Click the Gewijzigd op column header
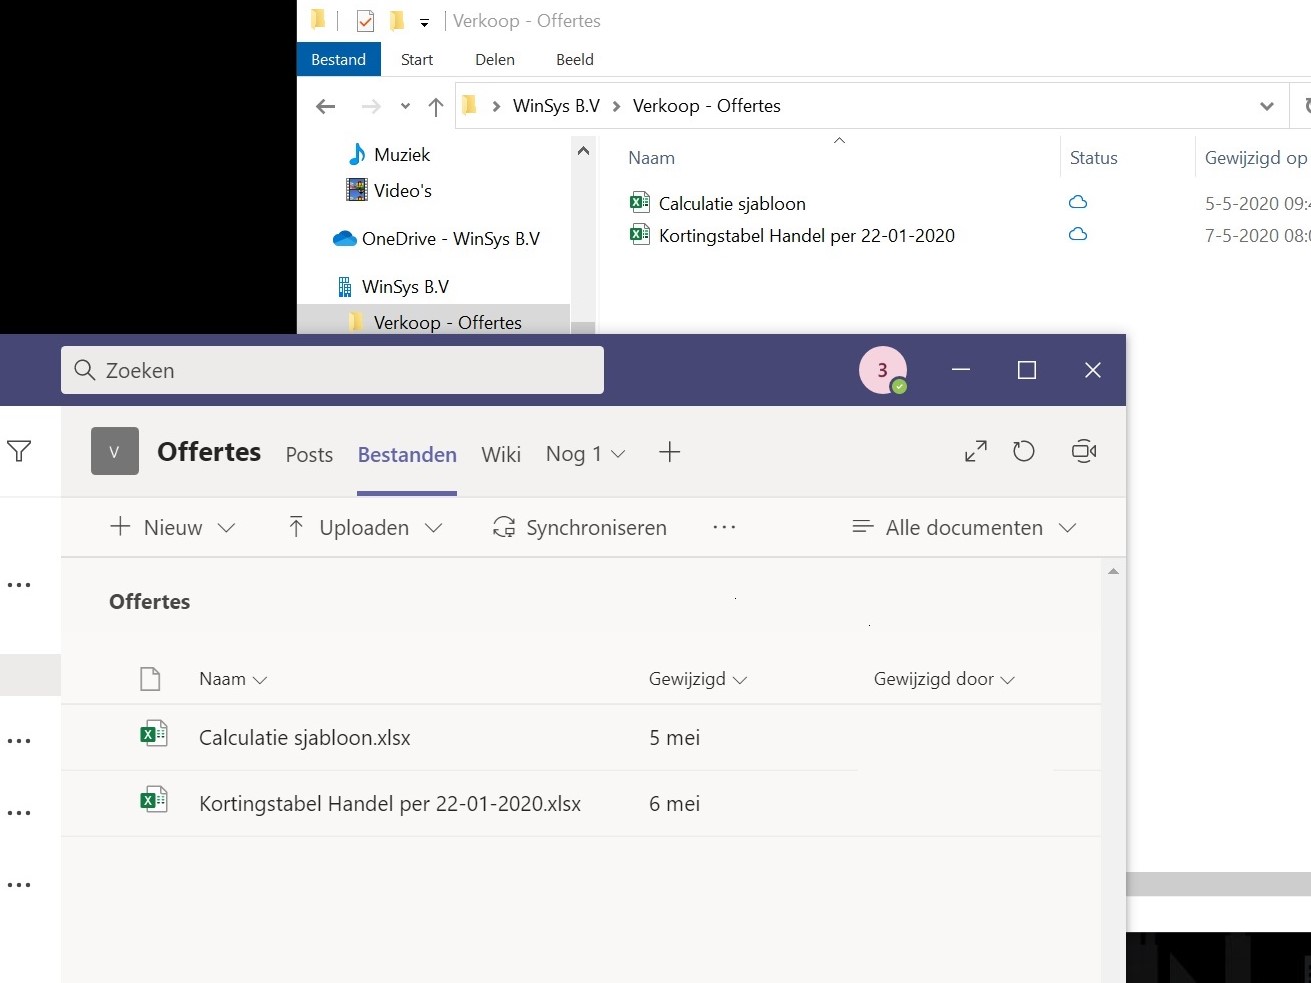Screen dimensions: 1311x983 (x=1255, y=158)
